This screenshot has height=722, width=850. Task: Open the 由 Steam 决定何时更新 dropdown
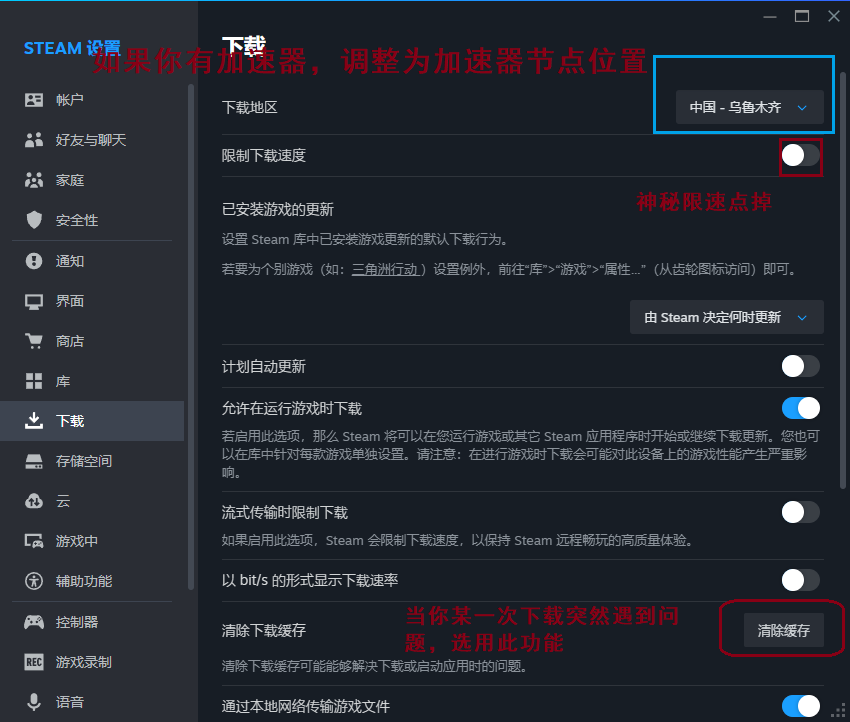(726, 317)
